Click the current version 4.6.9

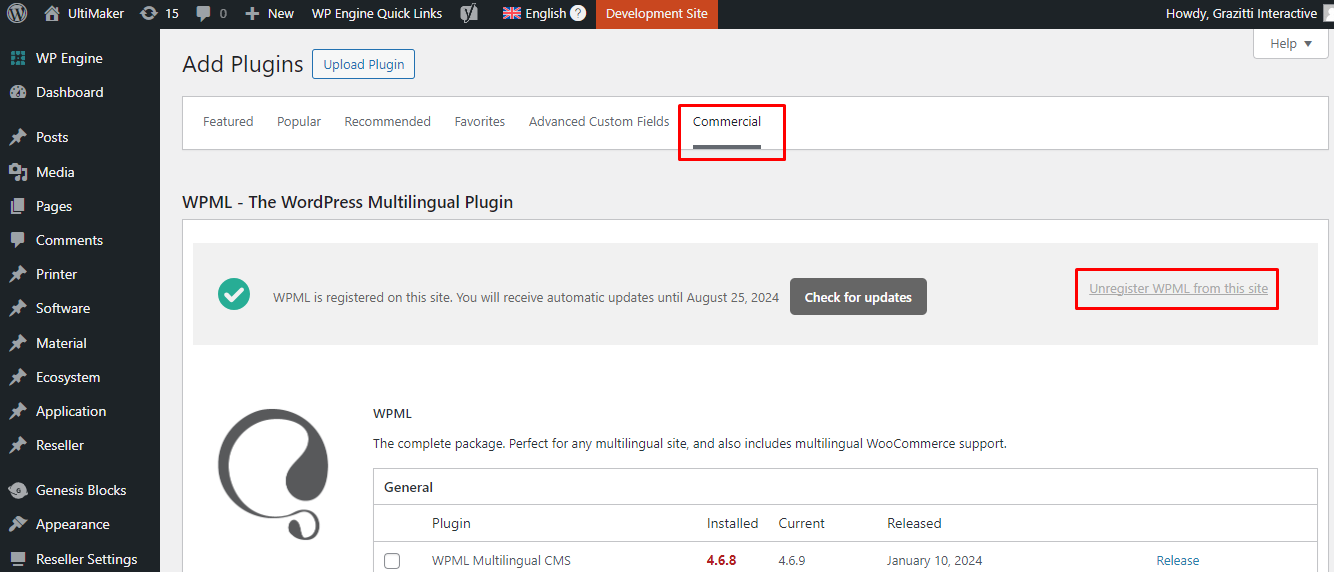click(x=794, y=561)
